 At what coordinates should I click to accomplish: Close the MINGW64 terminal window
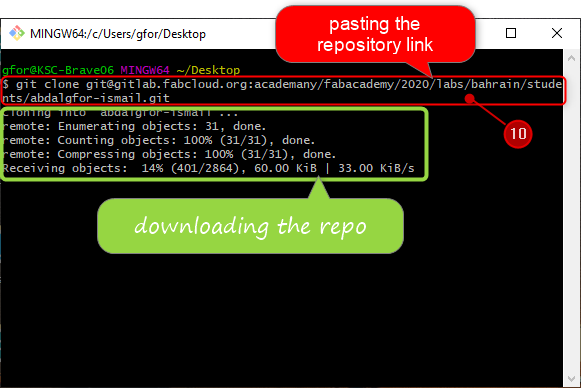557,33
